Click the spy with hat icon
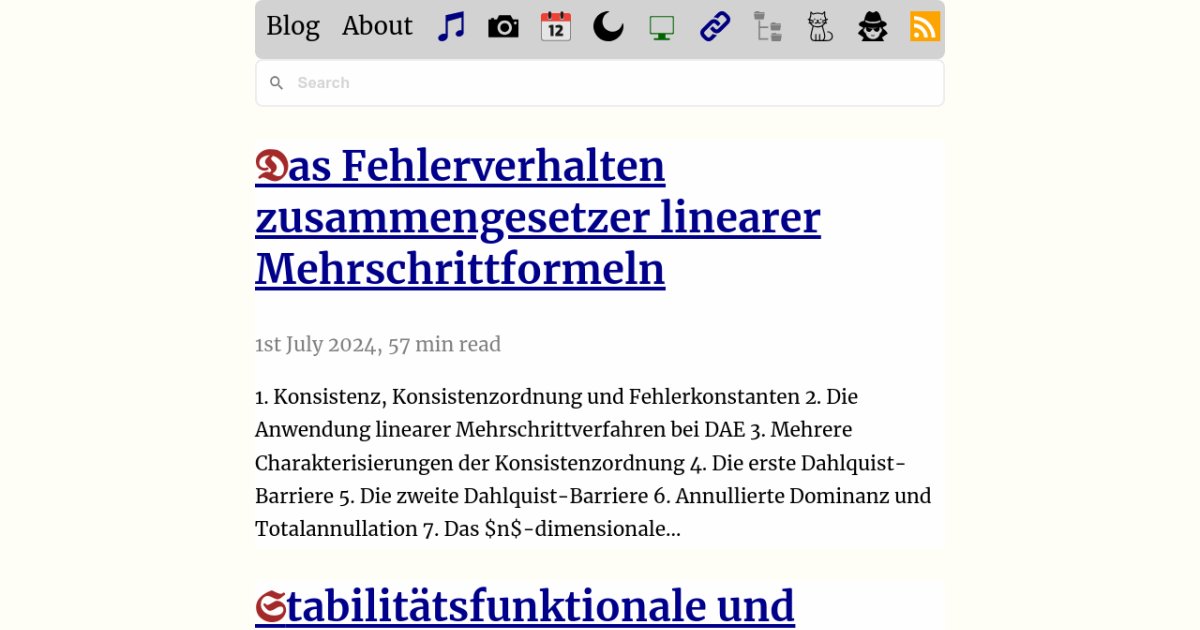 click(873, 27)
